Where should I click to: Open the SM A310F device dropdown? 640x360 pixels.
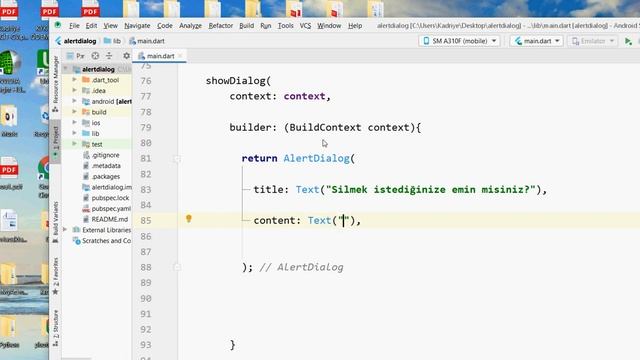tap(460, 41)
